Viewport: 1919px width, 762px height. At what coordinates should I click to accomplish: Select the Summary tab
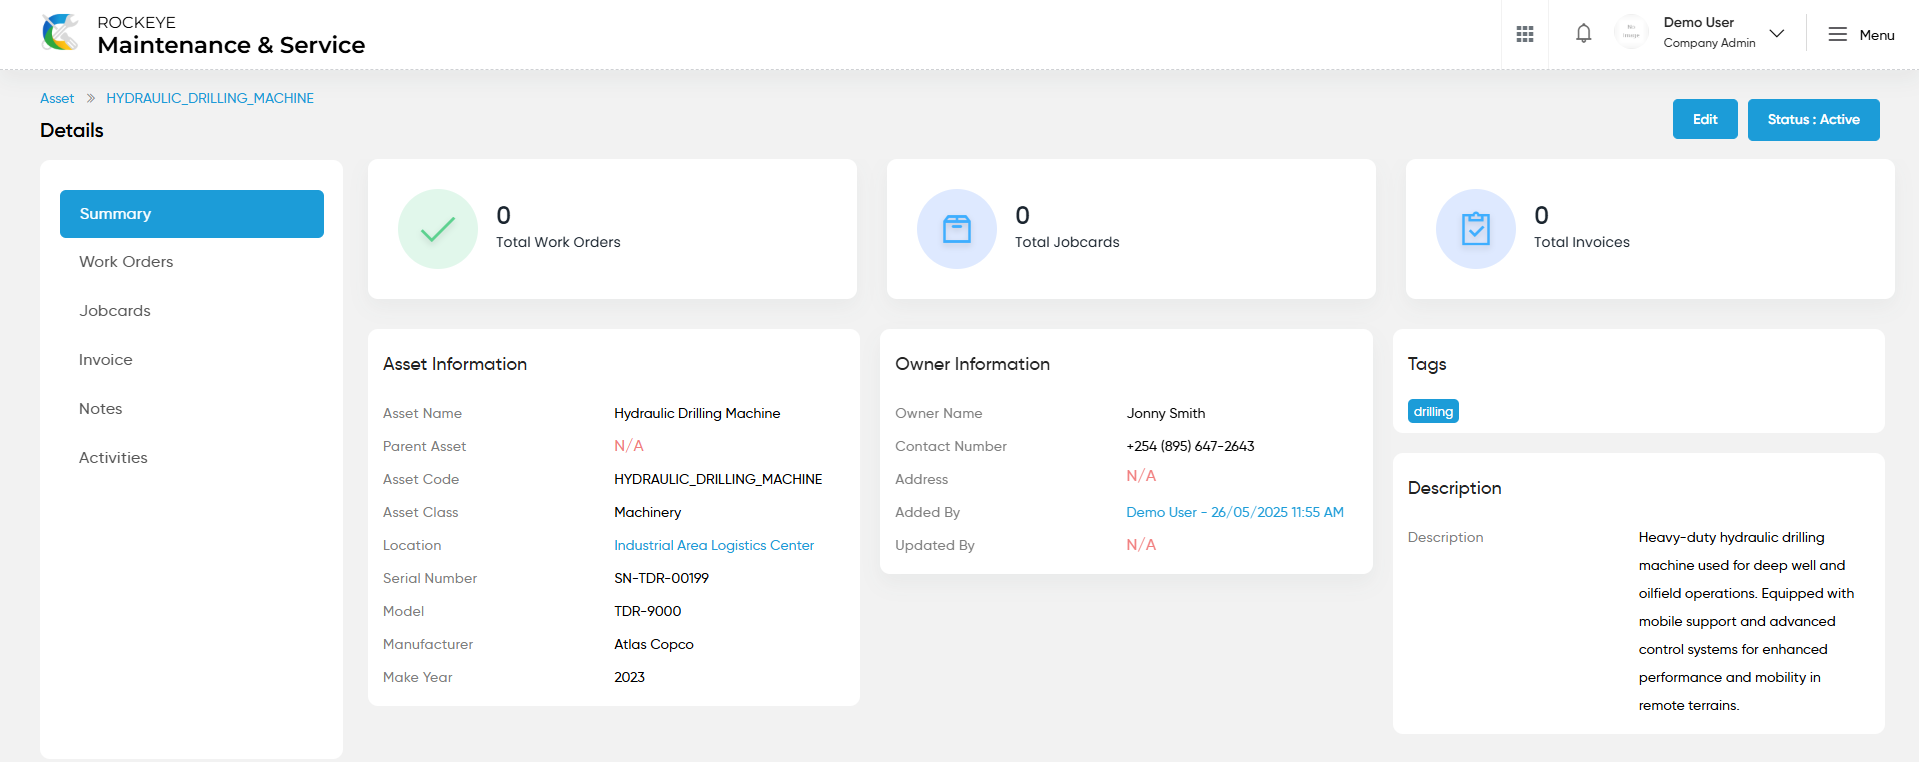[x=192, y=214]
